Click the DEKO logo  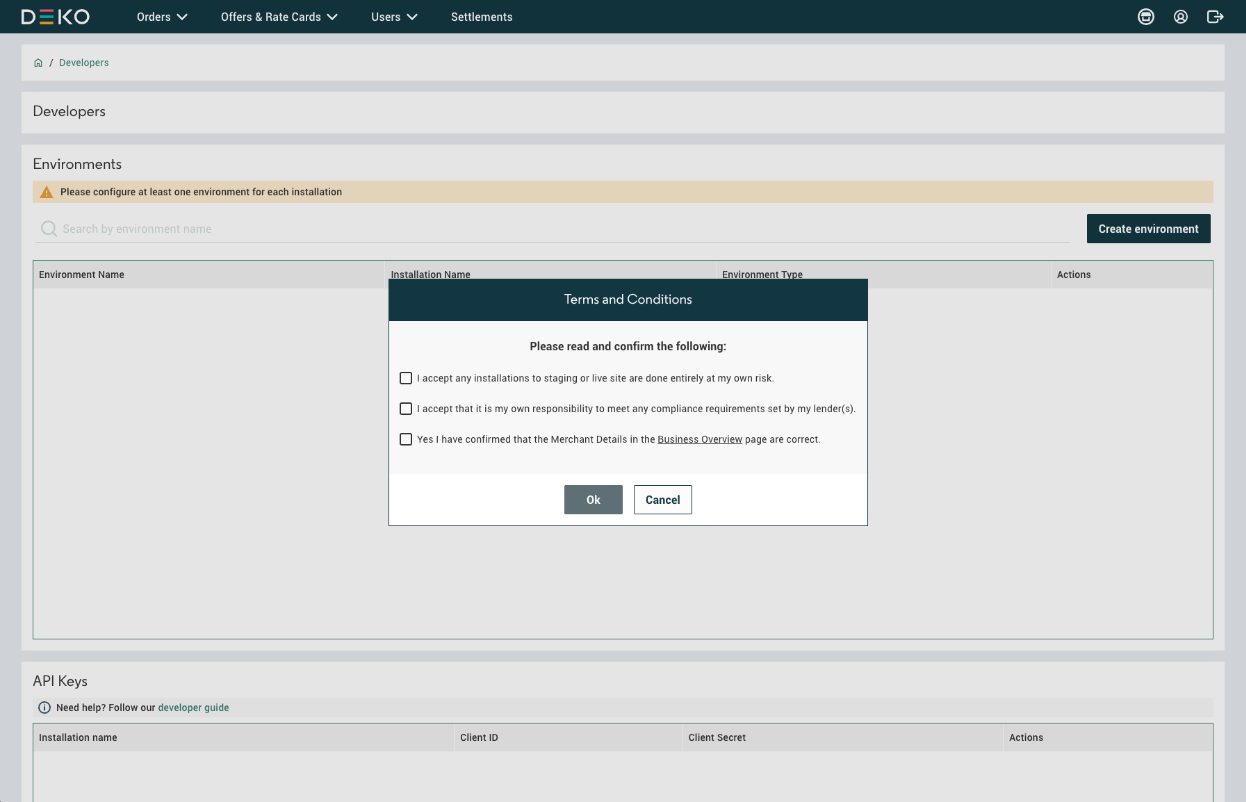pyautogui.click(x=55, y=17)
